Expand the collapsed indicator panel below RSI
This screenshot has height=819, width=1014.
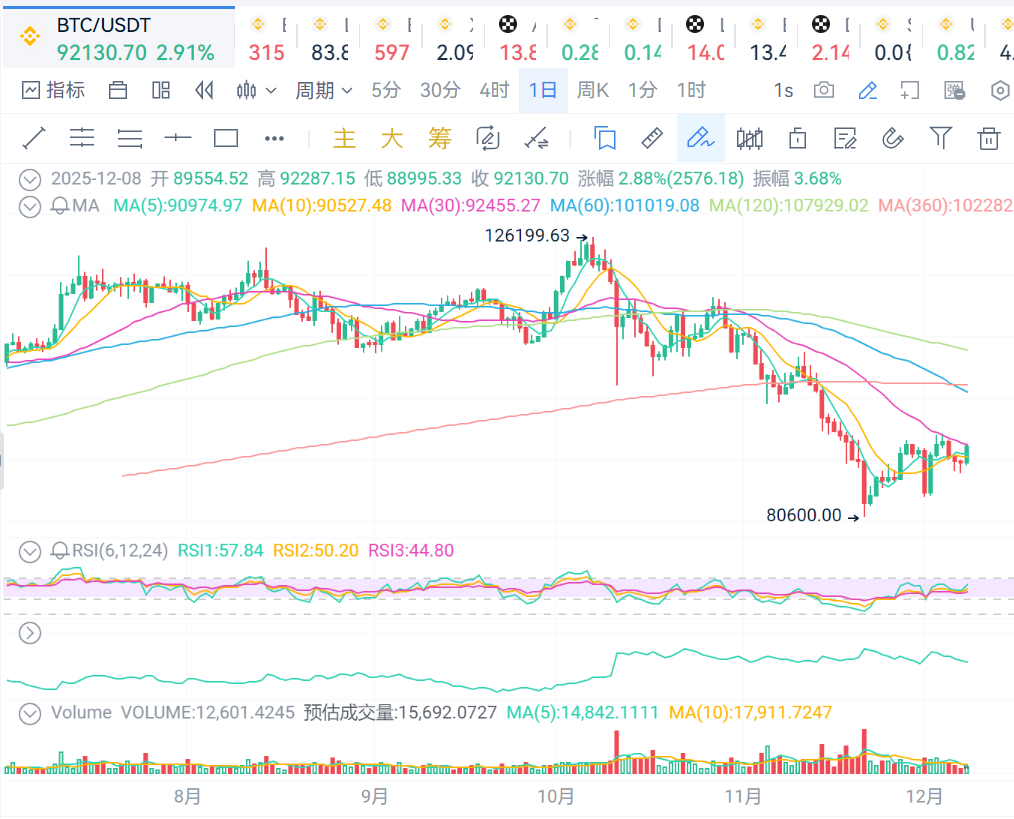pos(30,633)
